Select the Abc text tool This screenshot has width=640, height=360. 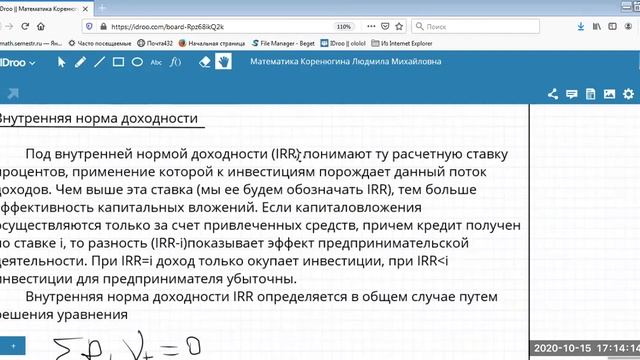156,62
